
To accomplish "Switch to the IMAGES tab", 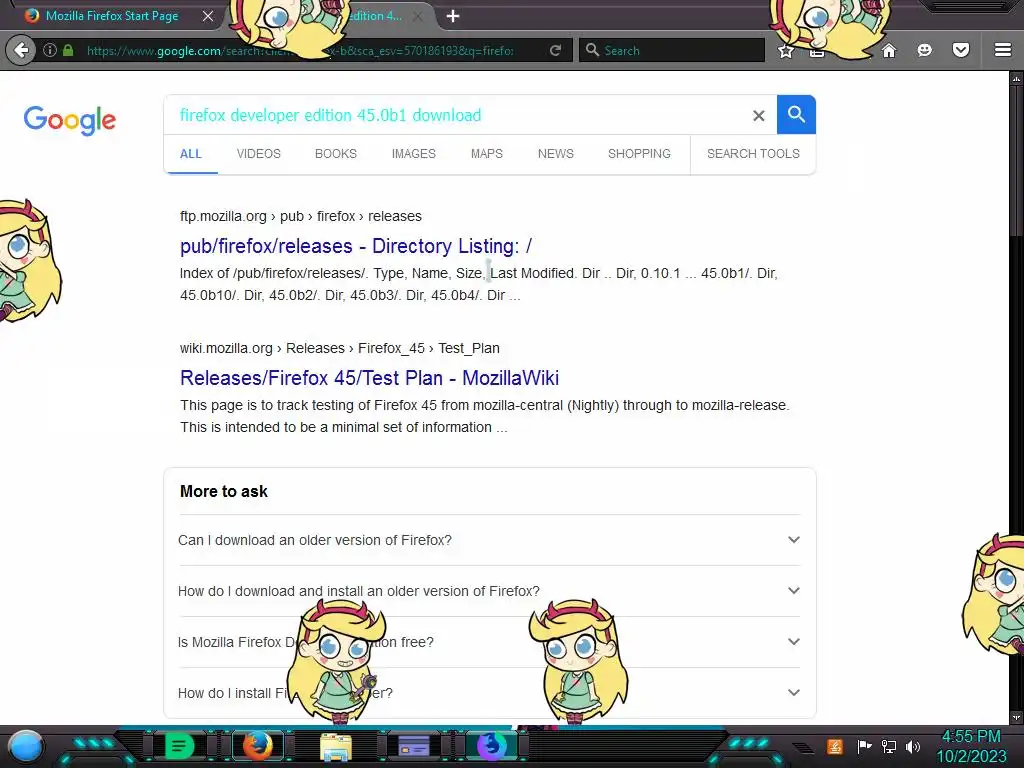I will [x=413, y=154].
